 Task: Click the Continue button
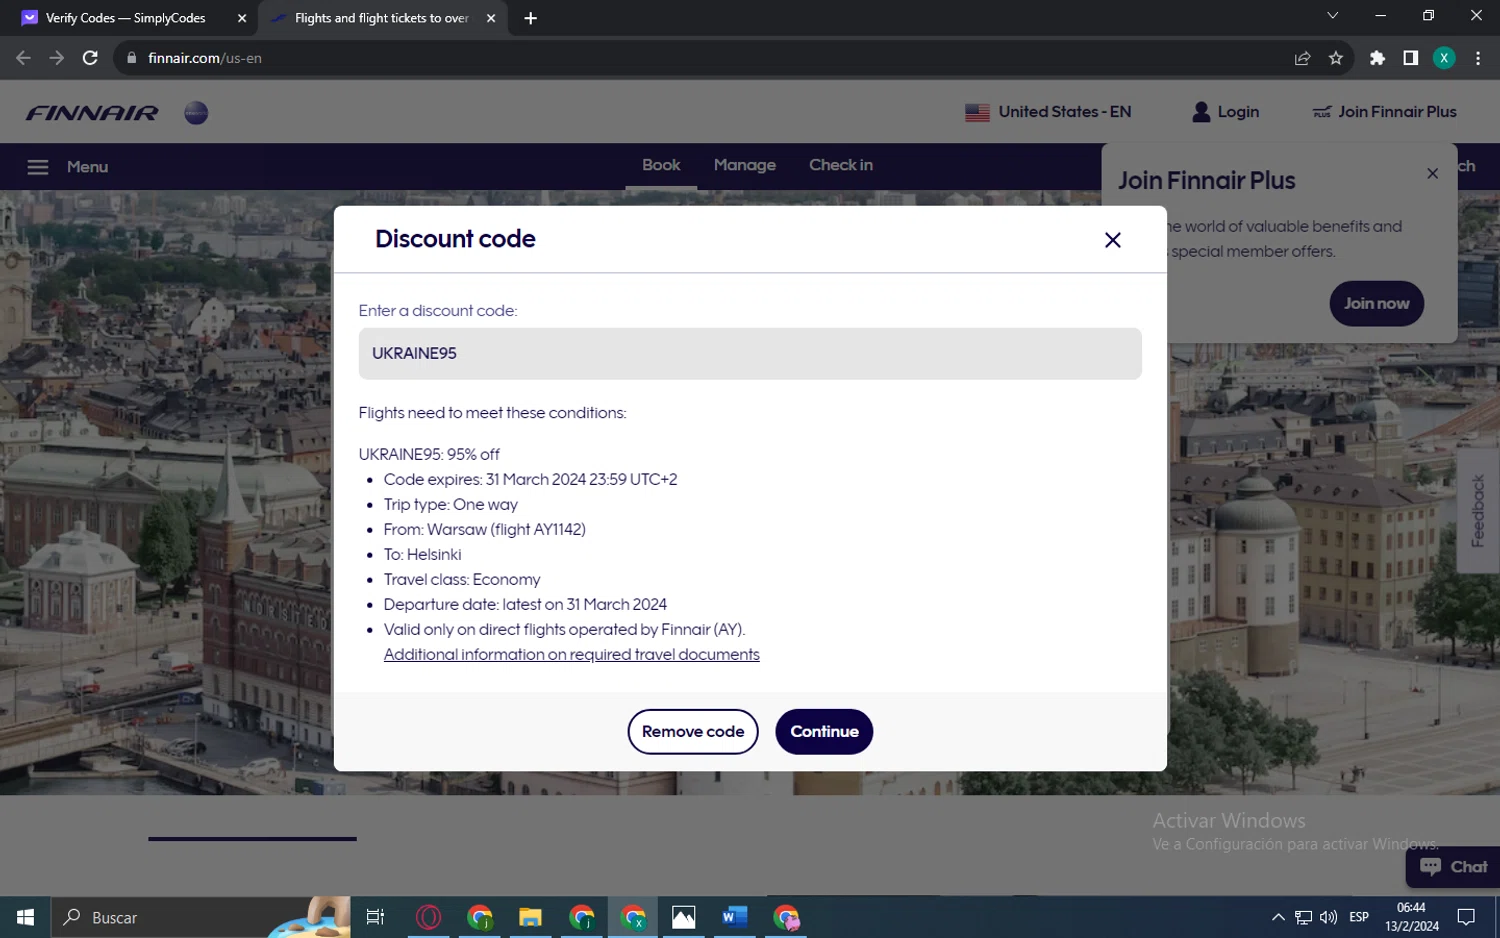pyautogui.click(x=824, y=731)
